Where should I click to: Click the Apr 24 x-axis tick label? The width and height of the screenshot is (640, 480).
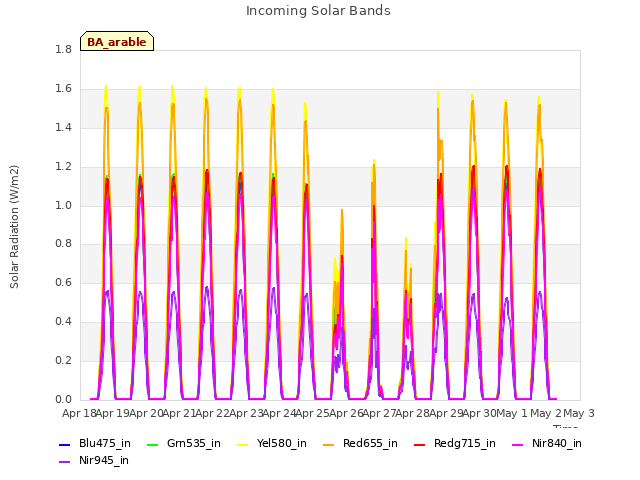click(x=279, y=413)
